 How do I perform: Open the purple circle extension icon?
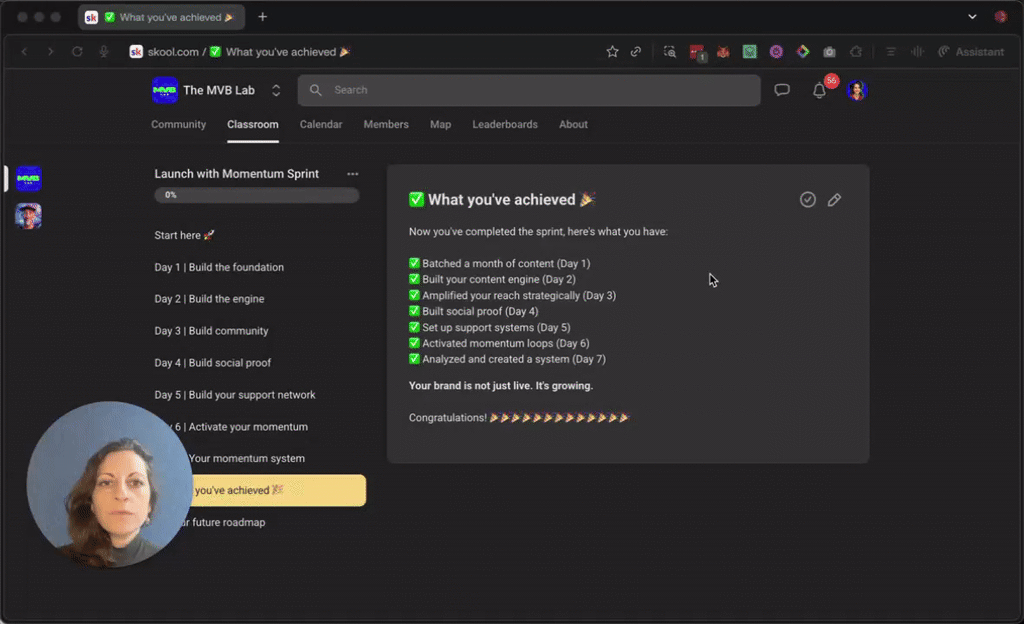[x=776, y=52]
